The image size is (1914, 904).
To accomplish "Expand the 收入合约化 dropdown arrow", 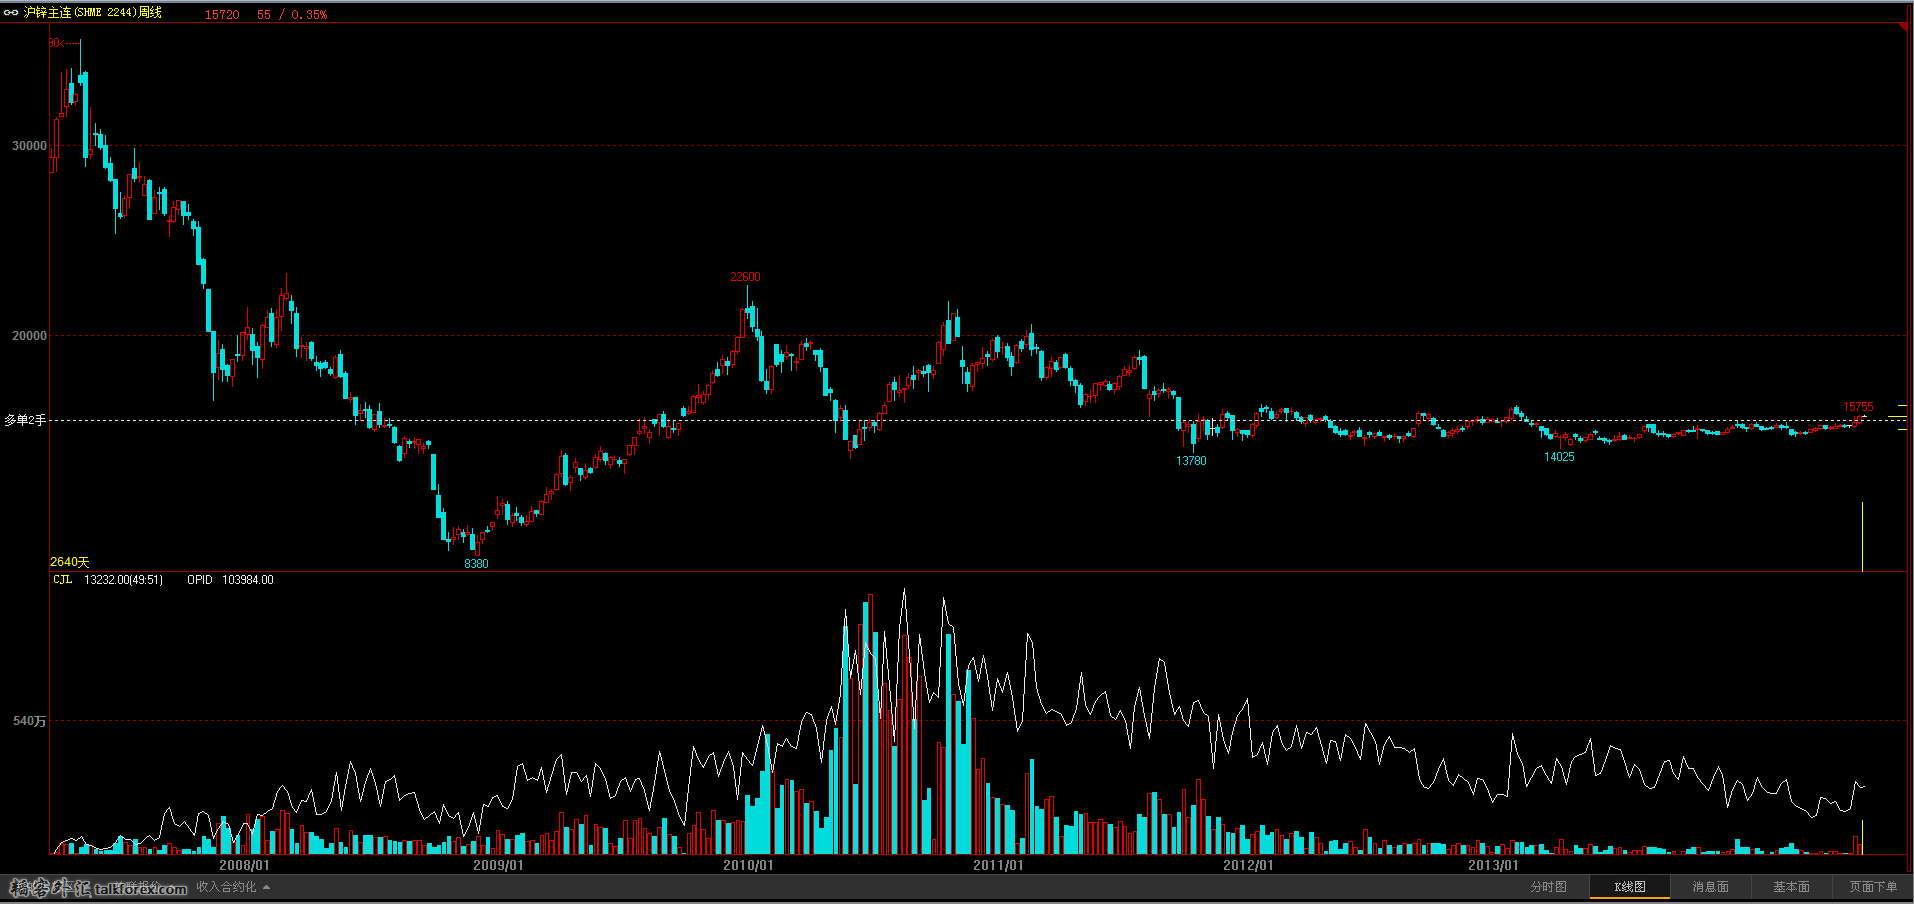I will point(266,887).
